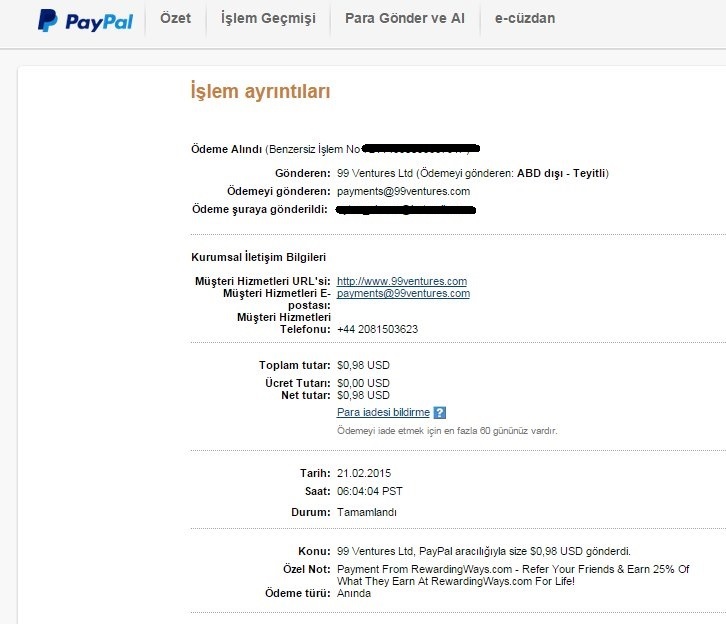726x624 pixels.
Task: Go to the e-cüzdan tab
Action: tap(525, 18)
